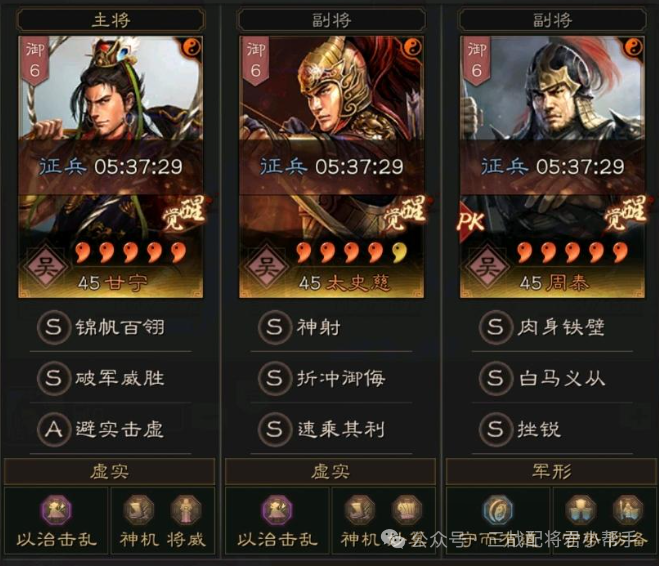Click the PK badge on 周泰's card
The height and width of the screenshot is (566, 659).
click(471, 221)
